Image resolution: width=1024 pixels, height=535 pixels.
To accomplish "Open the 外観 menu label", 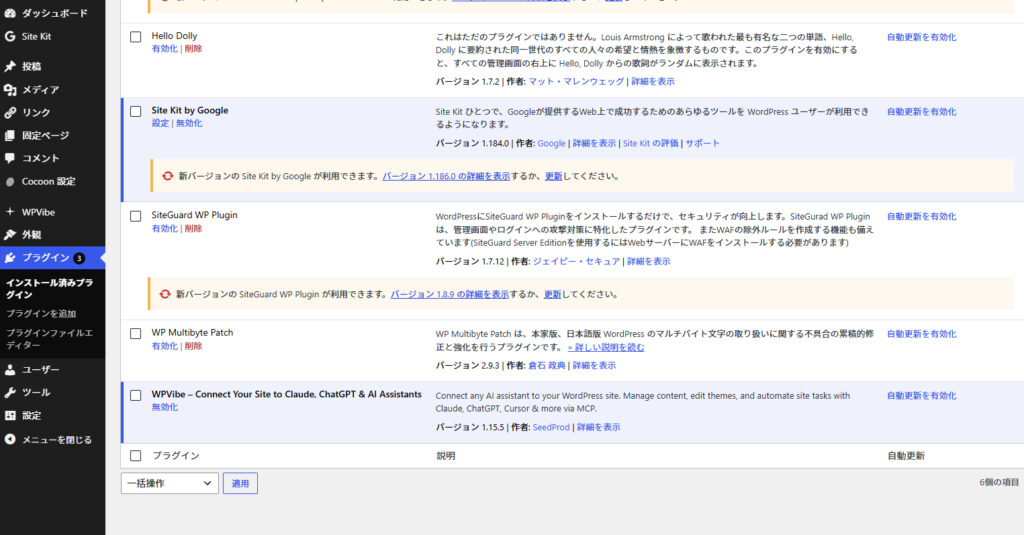I will [31, 235].
